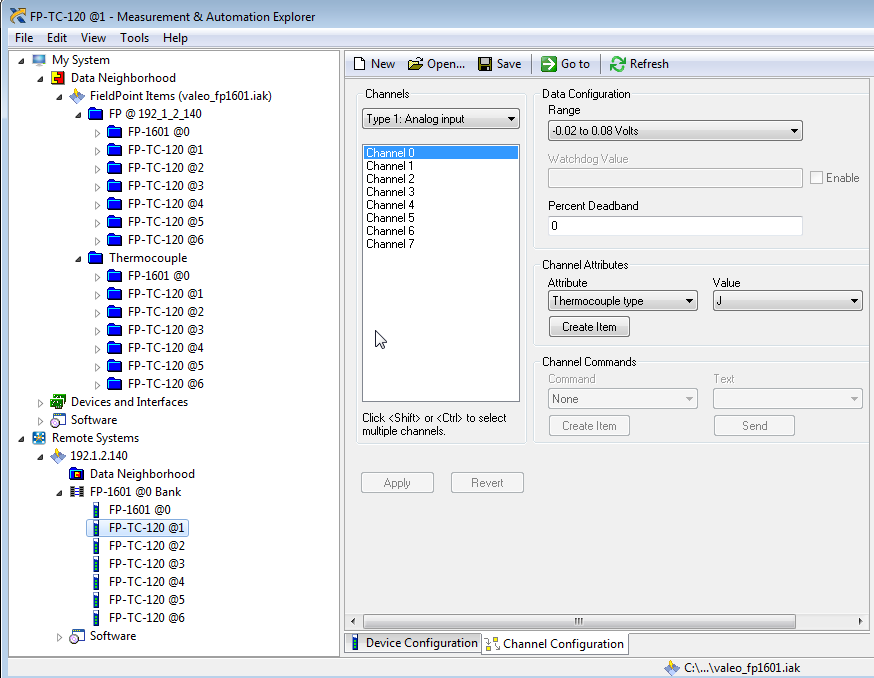
Task: Click the horizontal scrollbar thumb
Action: coord(579,621)
